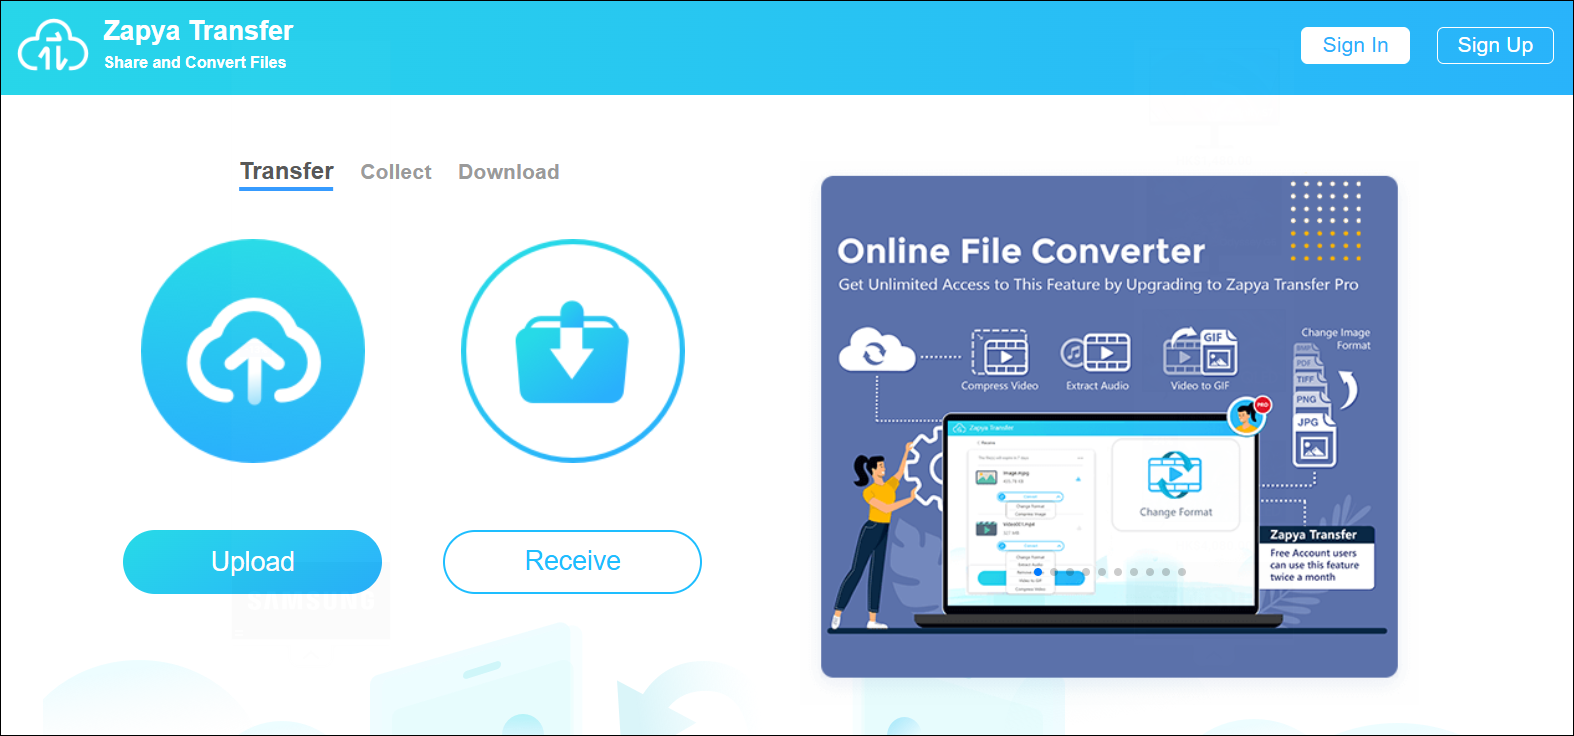Select the Download tab
The height and width of the screenshot is (736, 1574).
click(x=508, y=172)
